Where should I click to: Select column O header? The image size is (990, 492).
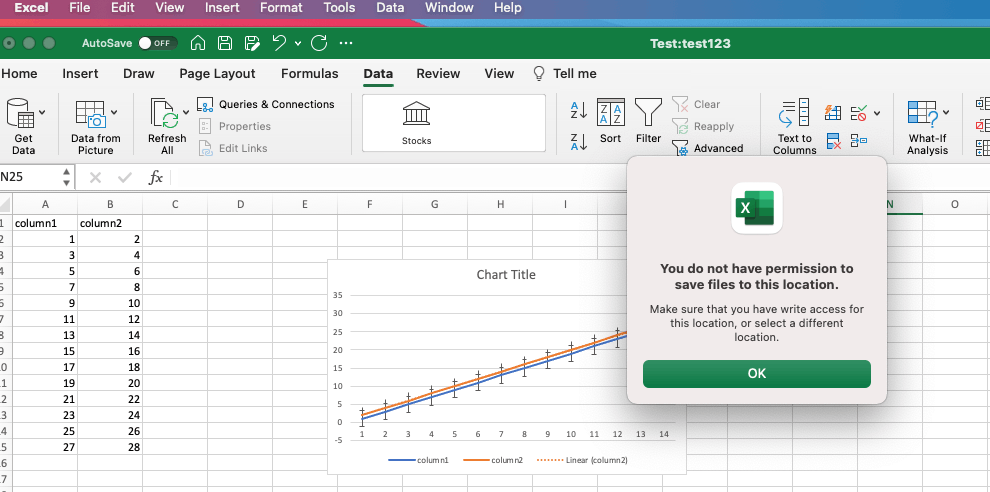[x=955, y=204]
